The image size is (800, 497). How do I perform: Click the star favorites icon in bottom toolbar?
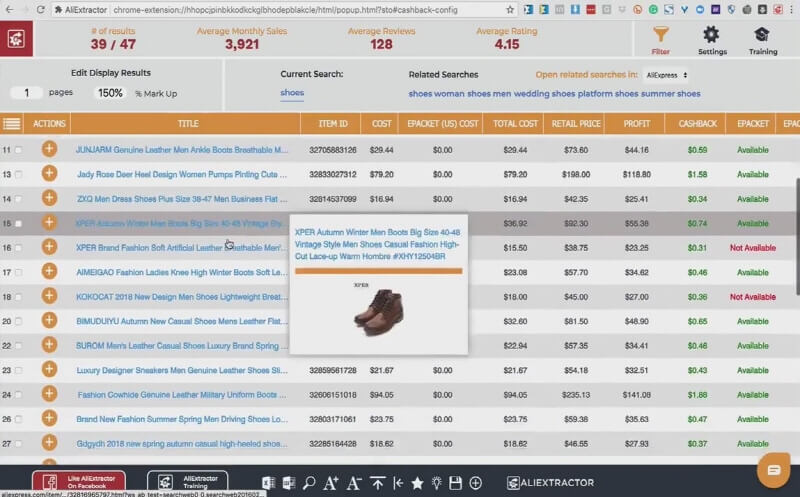[x=417, y=483]
